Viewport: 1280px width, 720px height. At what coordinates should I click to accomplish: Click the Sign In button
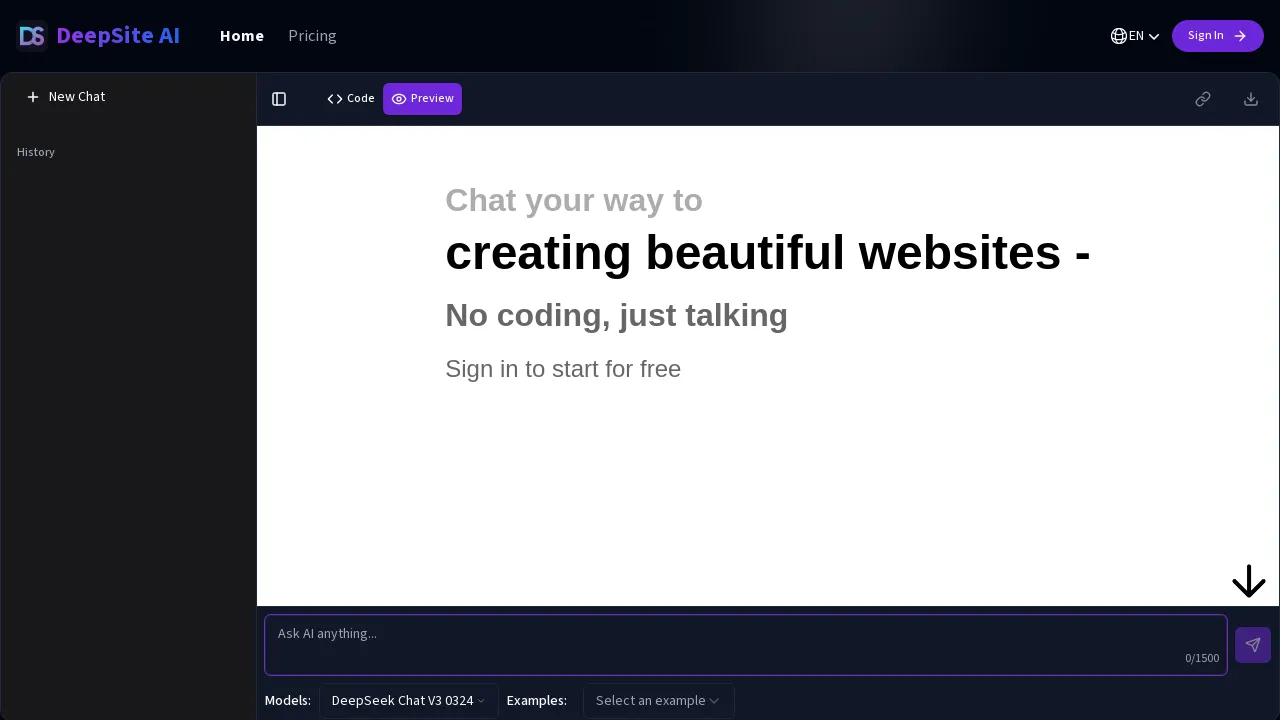(1218, 36)
